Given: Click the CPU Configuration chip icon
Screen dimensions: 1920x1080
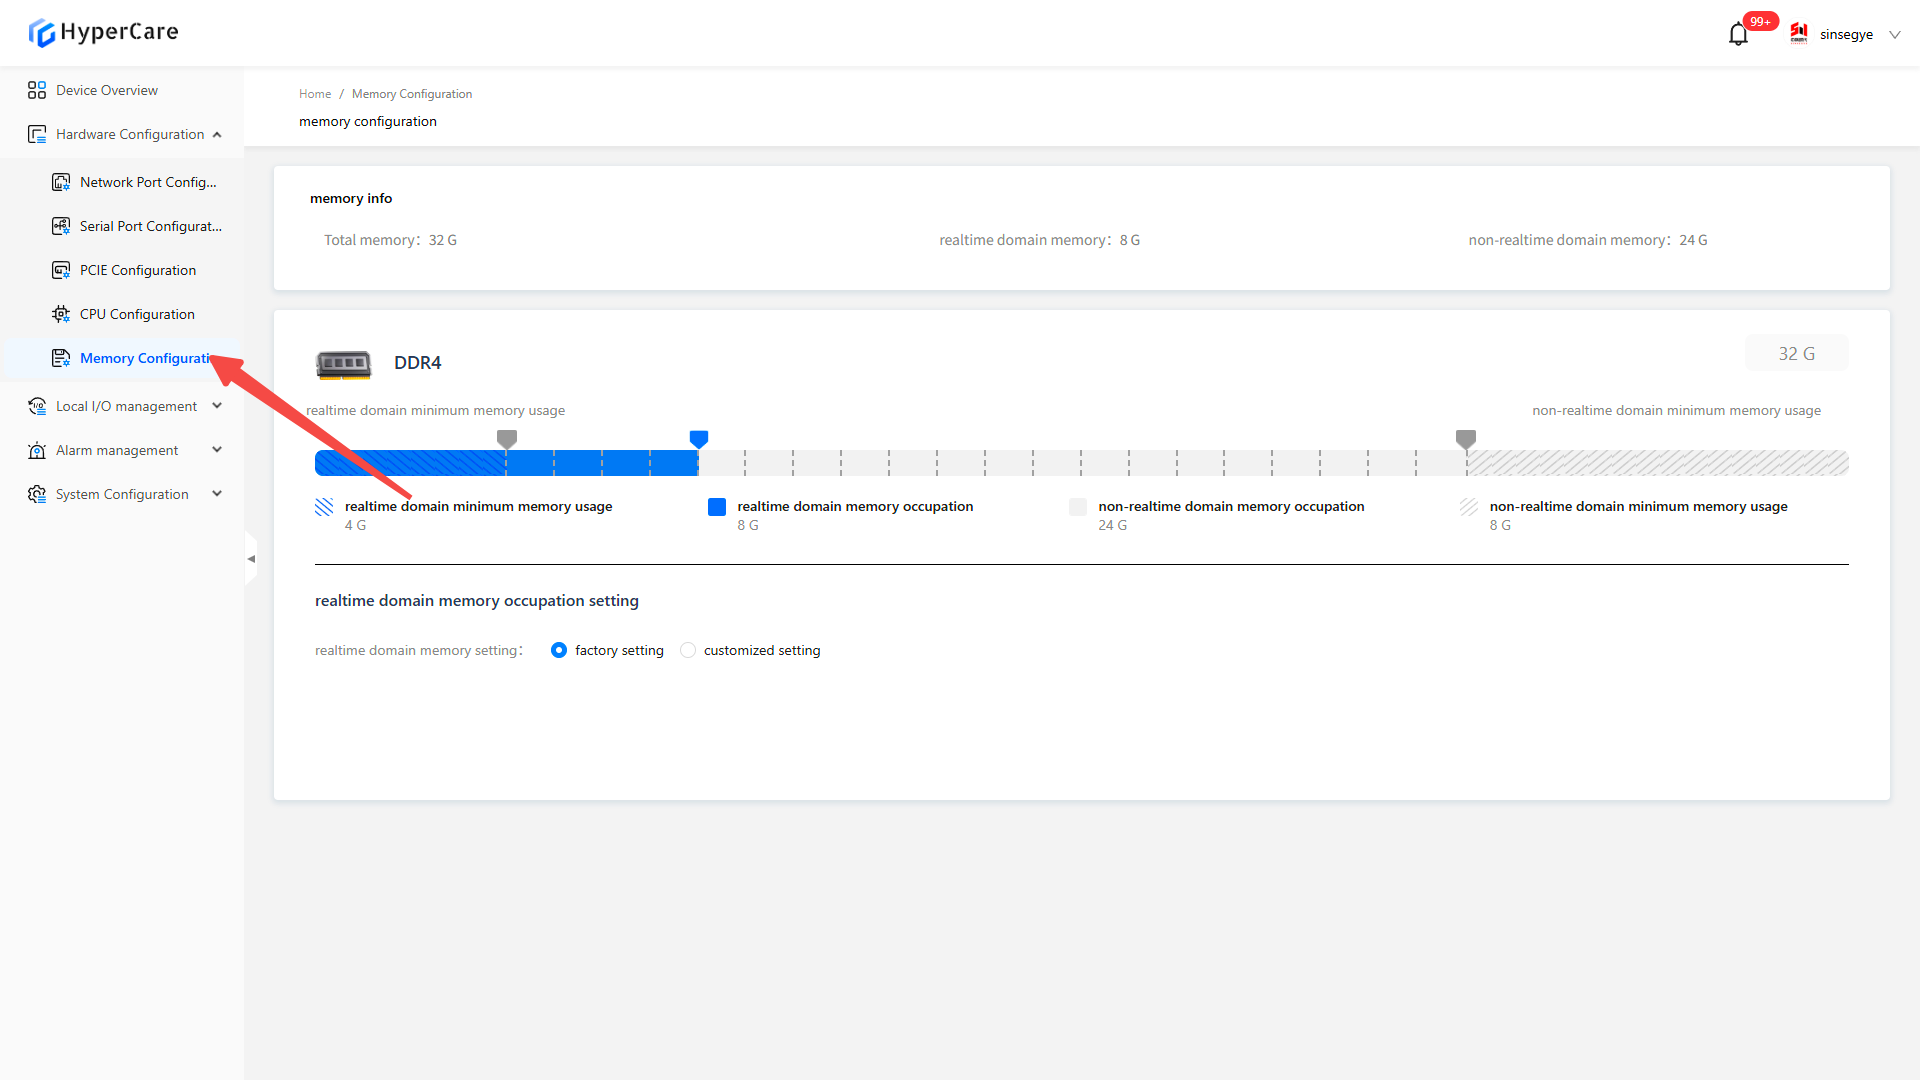Looking at the screenshot, I should tap(61, 314).
